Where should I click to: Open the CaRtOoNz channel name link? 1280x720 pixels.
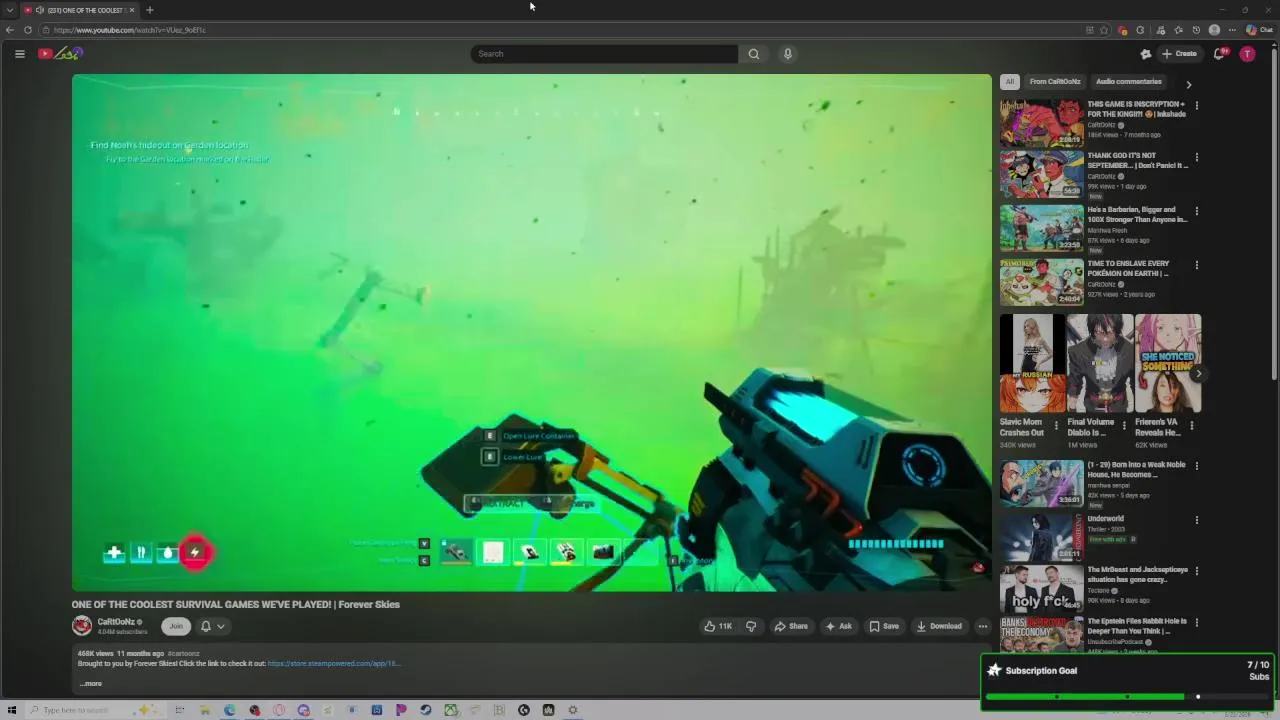coord(116,622)
